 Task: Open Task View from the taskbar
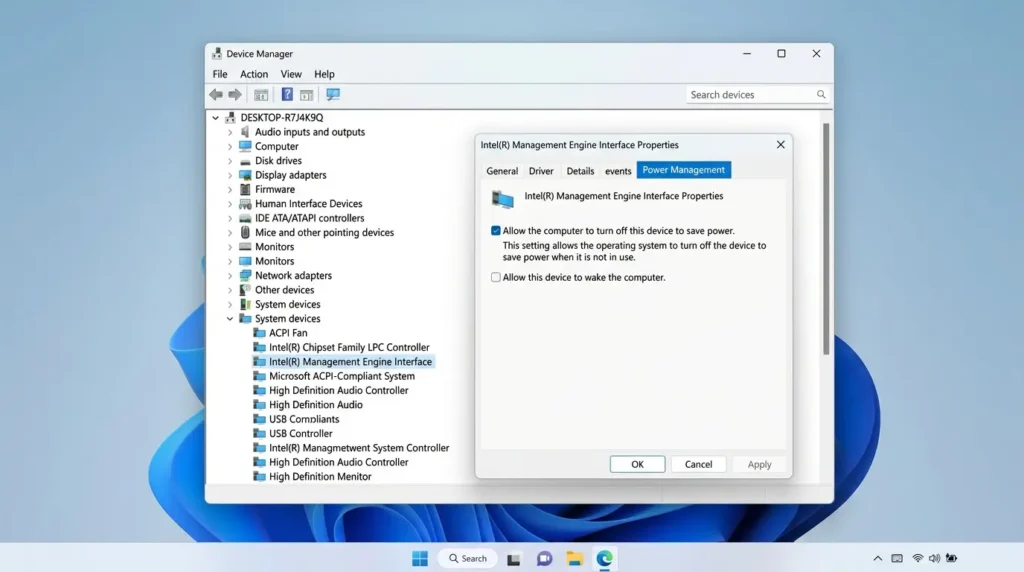[x=514, y=559]
